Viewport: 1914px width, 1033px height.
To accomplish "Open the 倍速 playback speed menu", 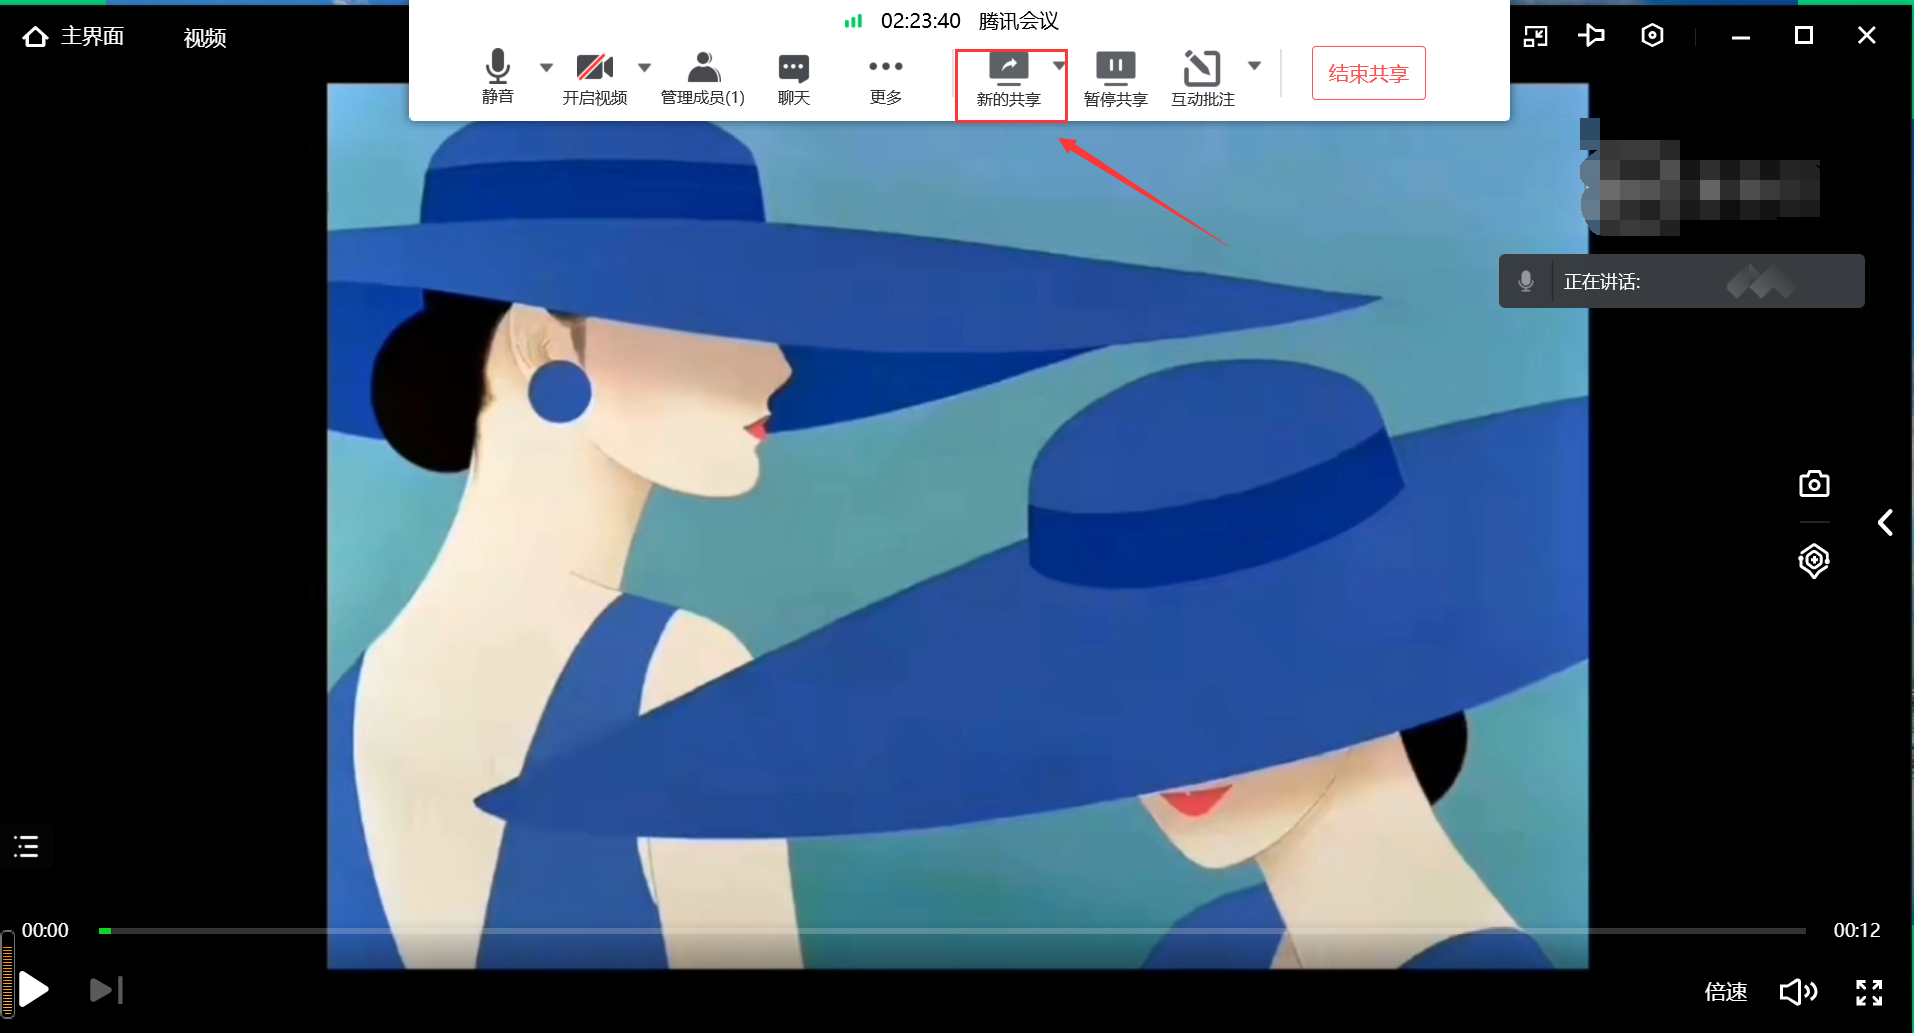I will point(1725,992).
